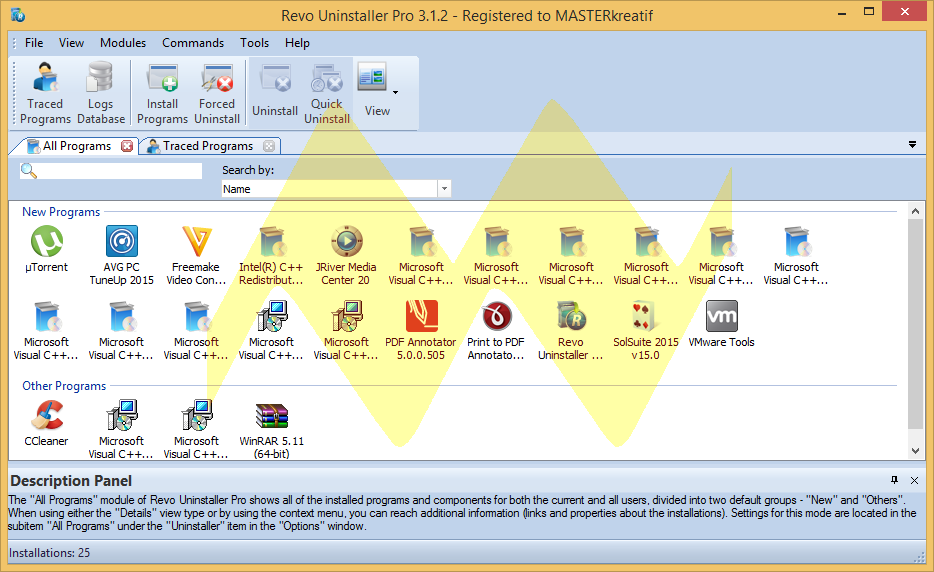934x572 pixels.
Task: Open the Commands menu
Action: click(193, 43)
